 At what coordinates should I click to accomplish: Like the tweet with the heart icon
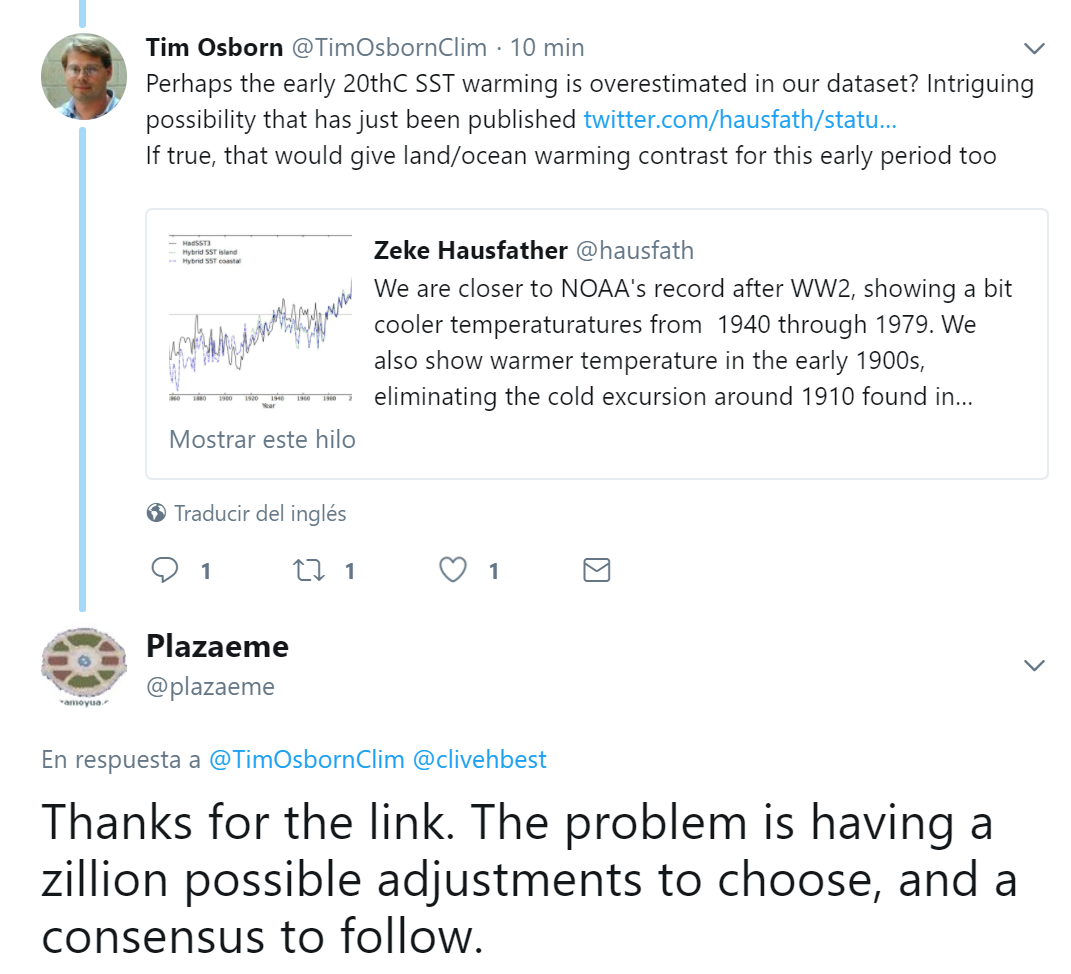453,570
